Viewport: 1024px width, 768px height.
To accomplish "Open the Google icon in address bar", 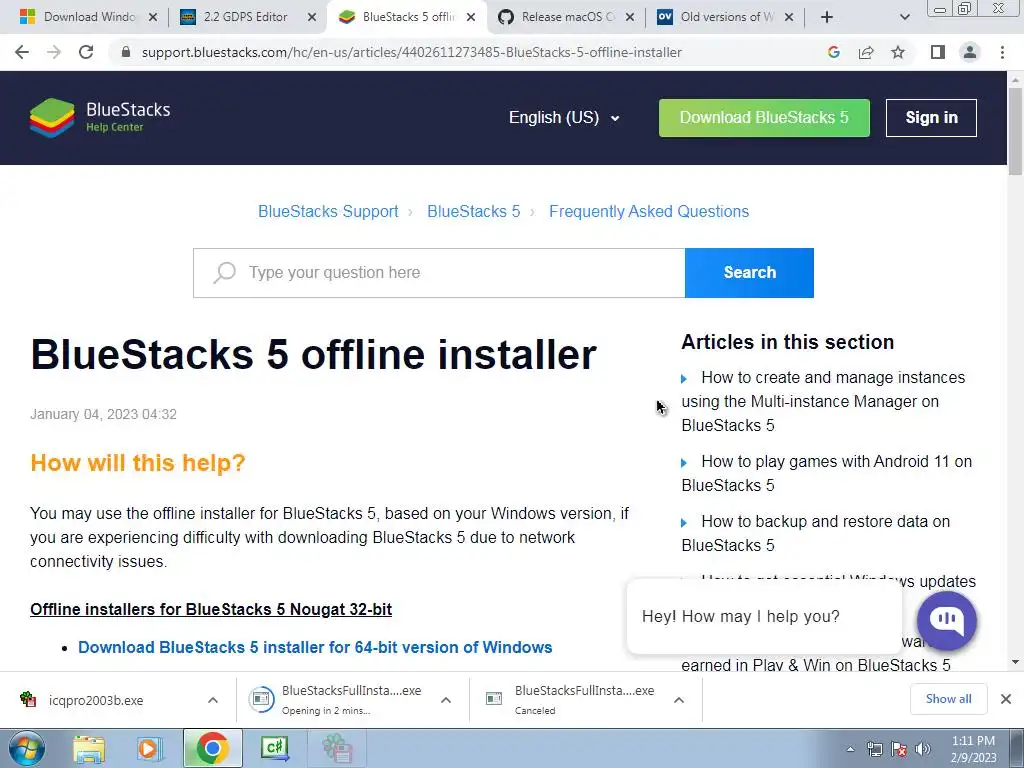I will click(x=833, y=52).
